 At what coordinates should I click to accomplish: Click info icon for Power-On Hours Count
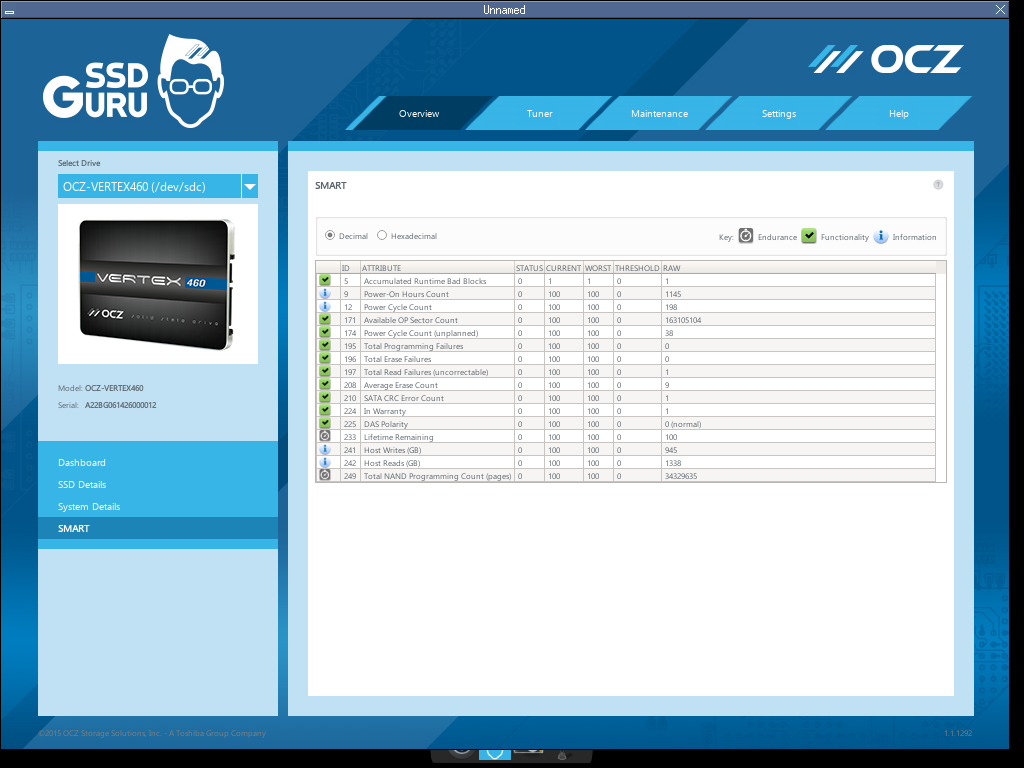coord(325,293)
